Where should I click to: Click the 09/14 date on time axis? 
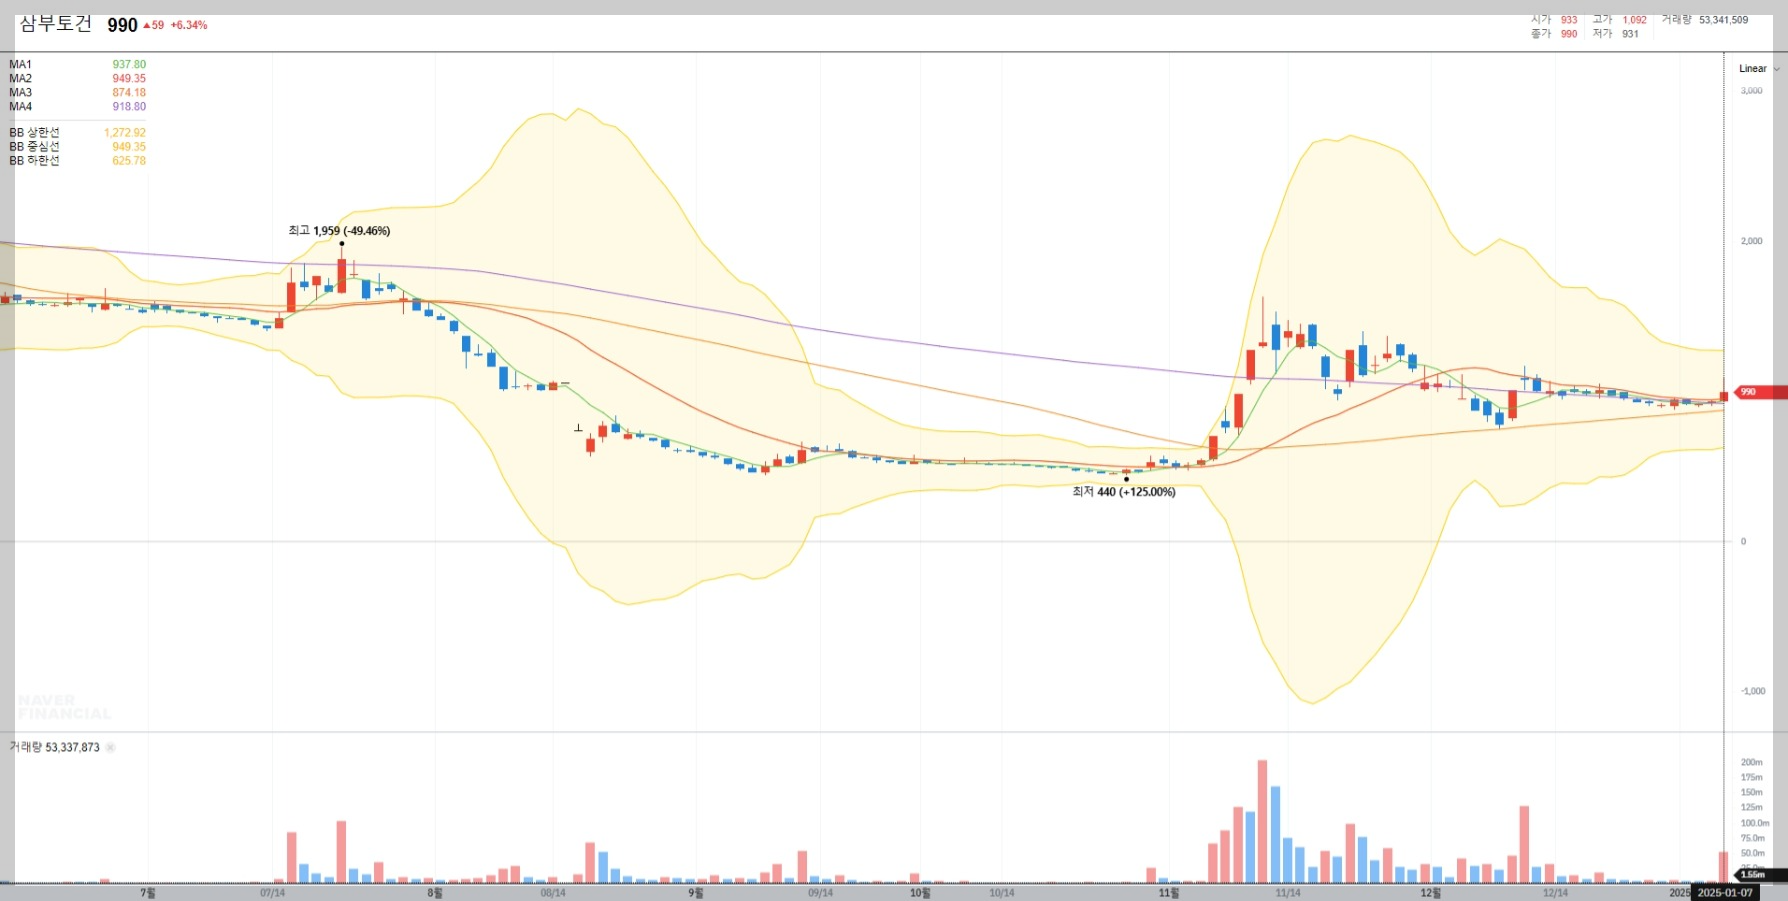(820, 893)
